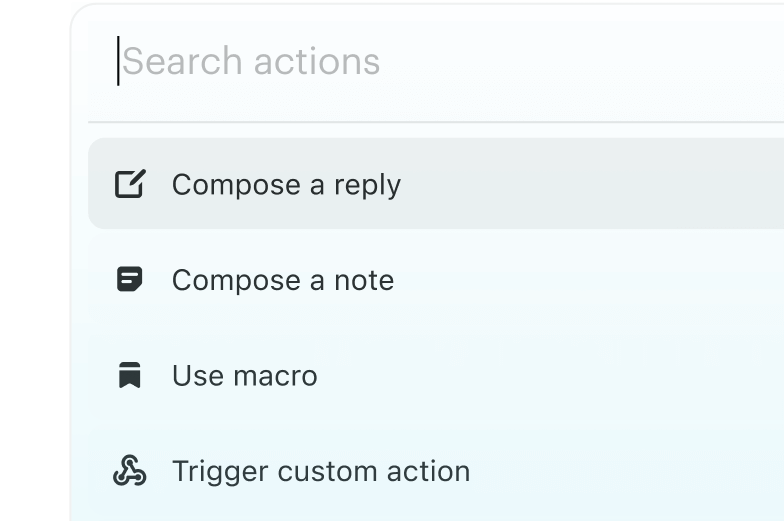This screenshot has height=521, width=784.
Task: Click the "Trigger custom action" text label
Action: (x=321, y=471)
